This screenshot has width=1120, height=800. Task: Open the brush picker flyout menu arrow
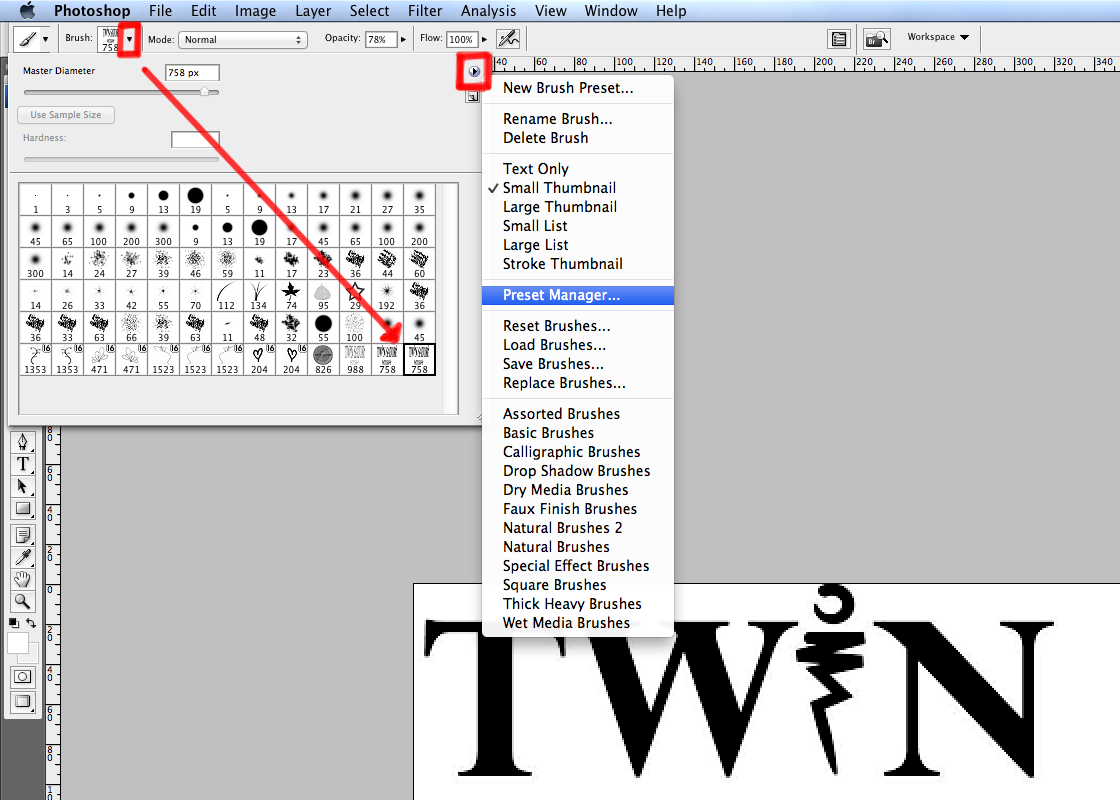point(474,71)
